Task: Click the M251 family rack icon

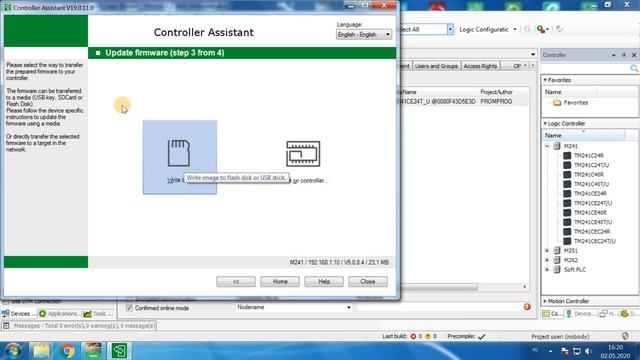Action: (x=557, y=251)
